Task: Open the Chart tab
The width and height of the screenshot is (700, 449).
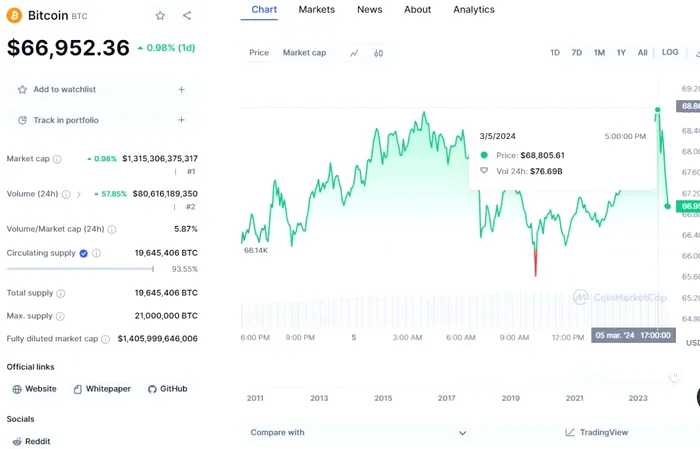Action: click(x=264, y=9)
